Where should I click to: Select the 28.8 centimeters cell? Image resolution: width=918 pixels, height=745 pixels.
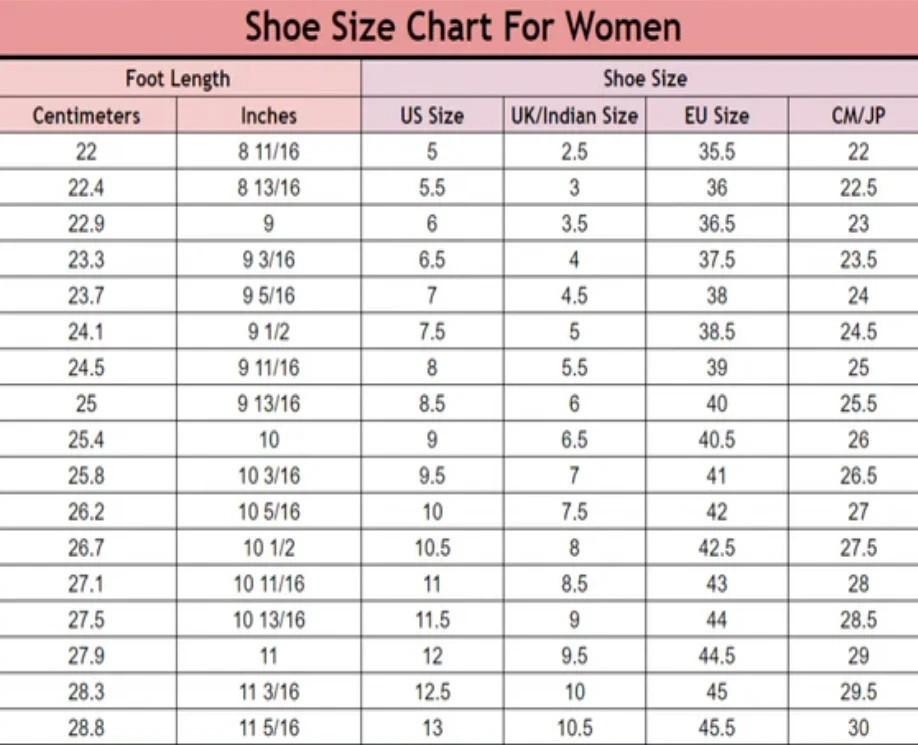[x=87, y=728]
